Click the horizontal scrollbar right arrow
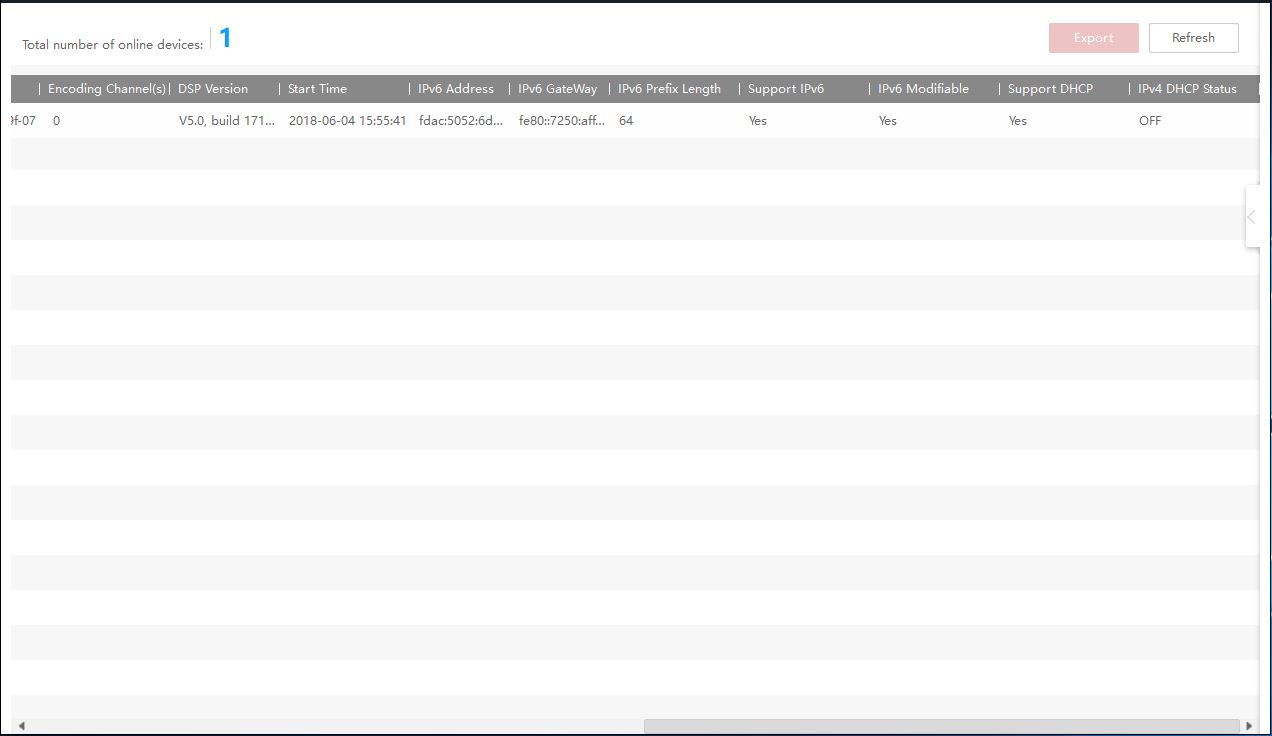 1249,726
